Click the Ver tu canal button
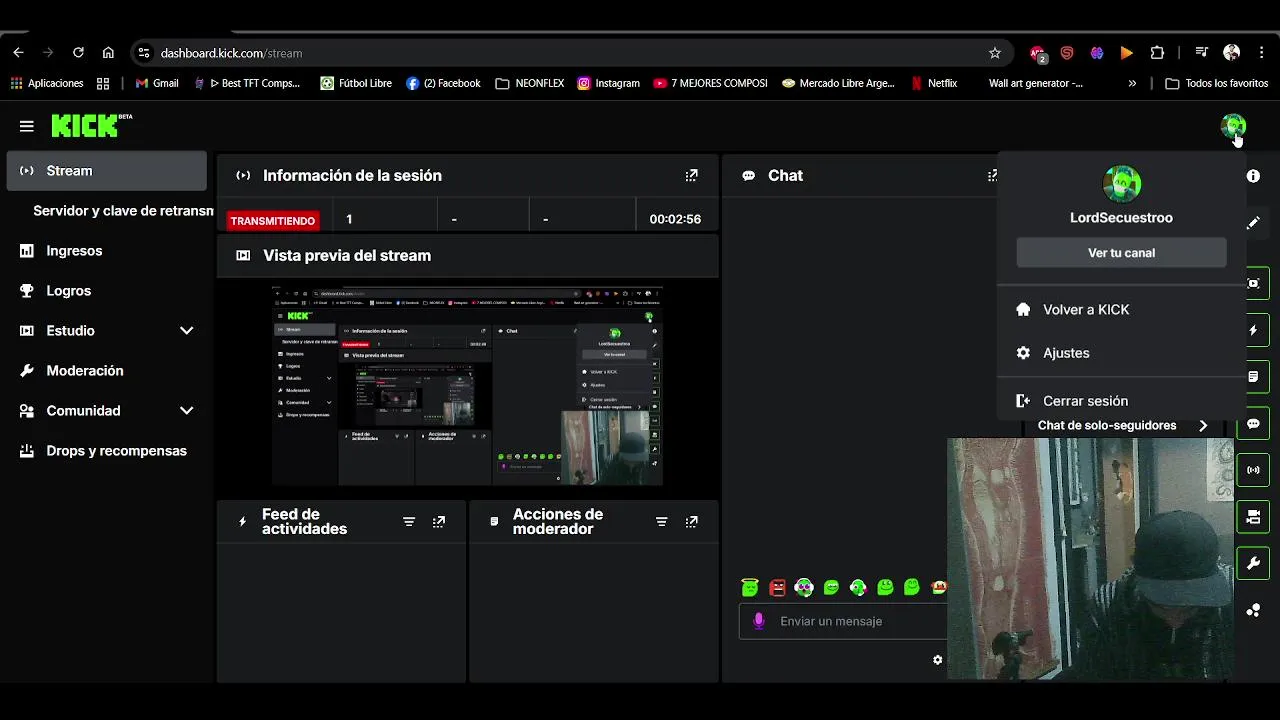Image resolution: width=1280 pixels, height=720 pixels. coord(1121,253)
